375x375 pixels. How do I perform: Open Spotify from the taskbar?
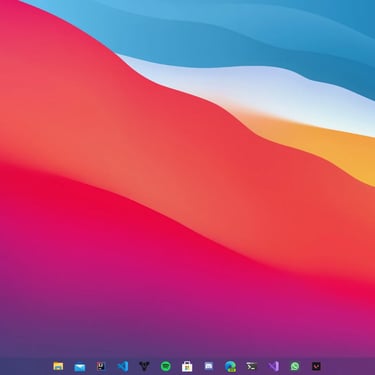(166, 366)
